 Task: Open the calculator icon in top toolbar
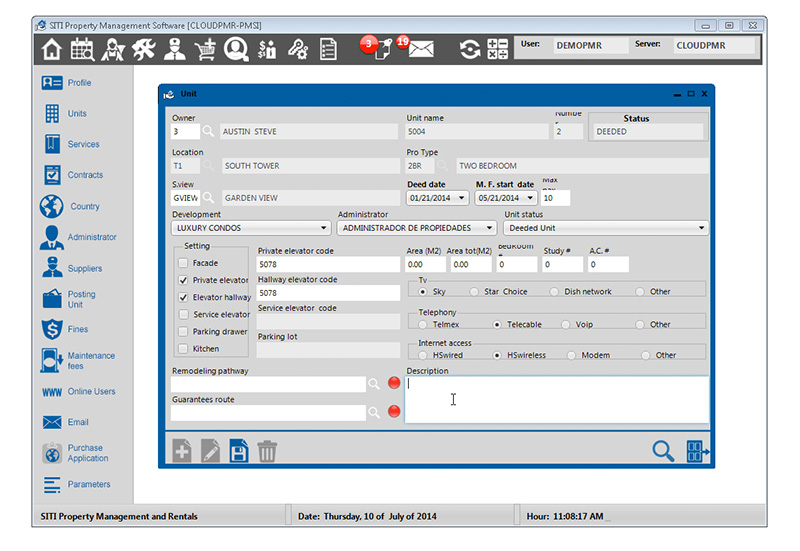(x=497, y=49)
